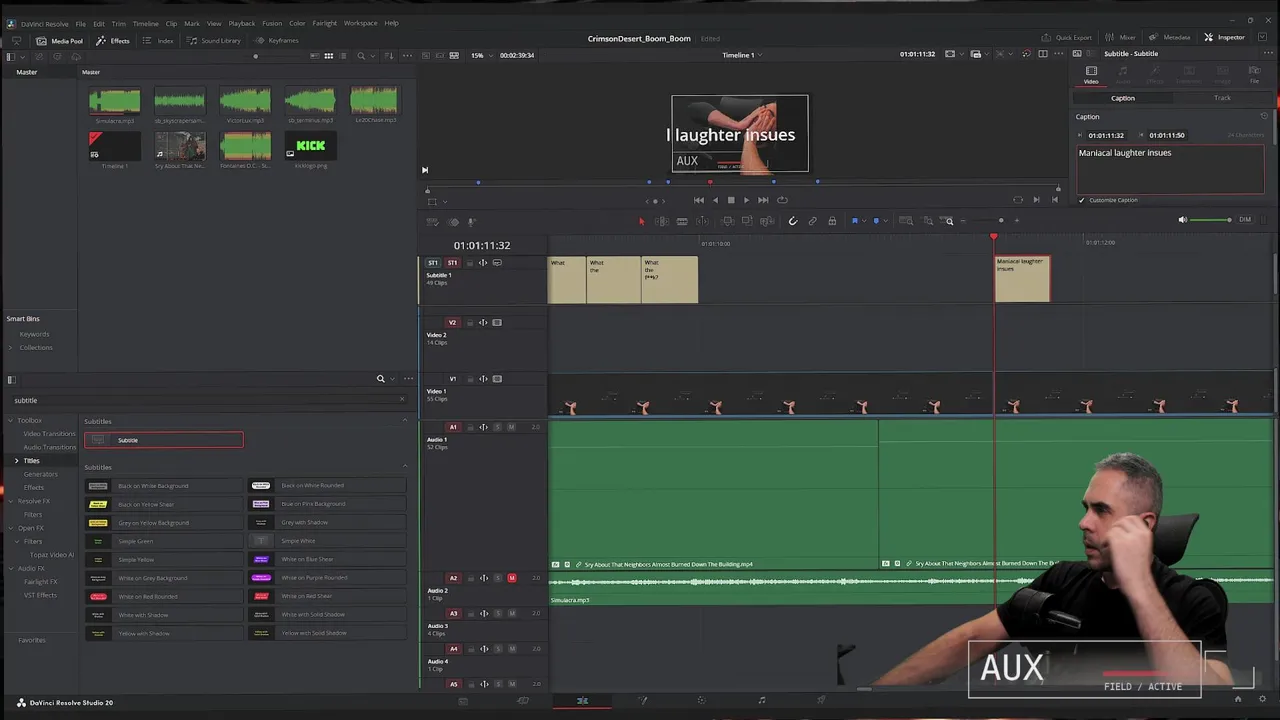Open the Favorites section
The image size is (1280, 720).
click(31, 640)
